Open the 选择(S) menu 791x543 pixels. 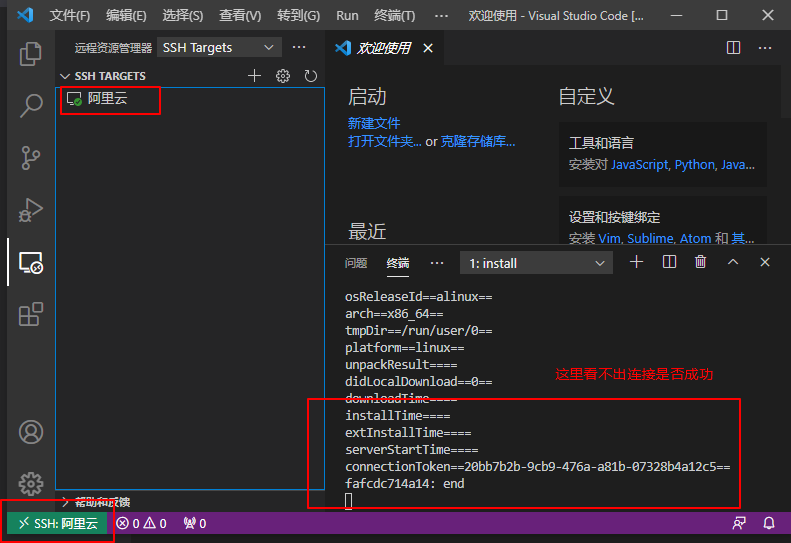point(183,16)
